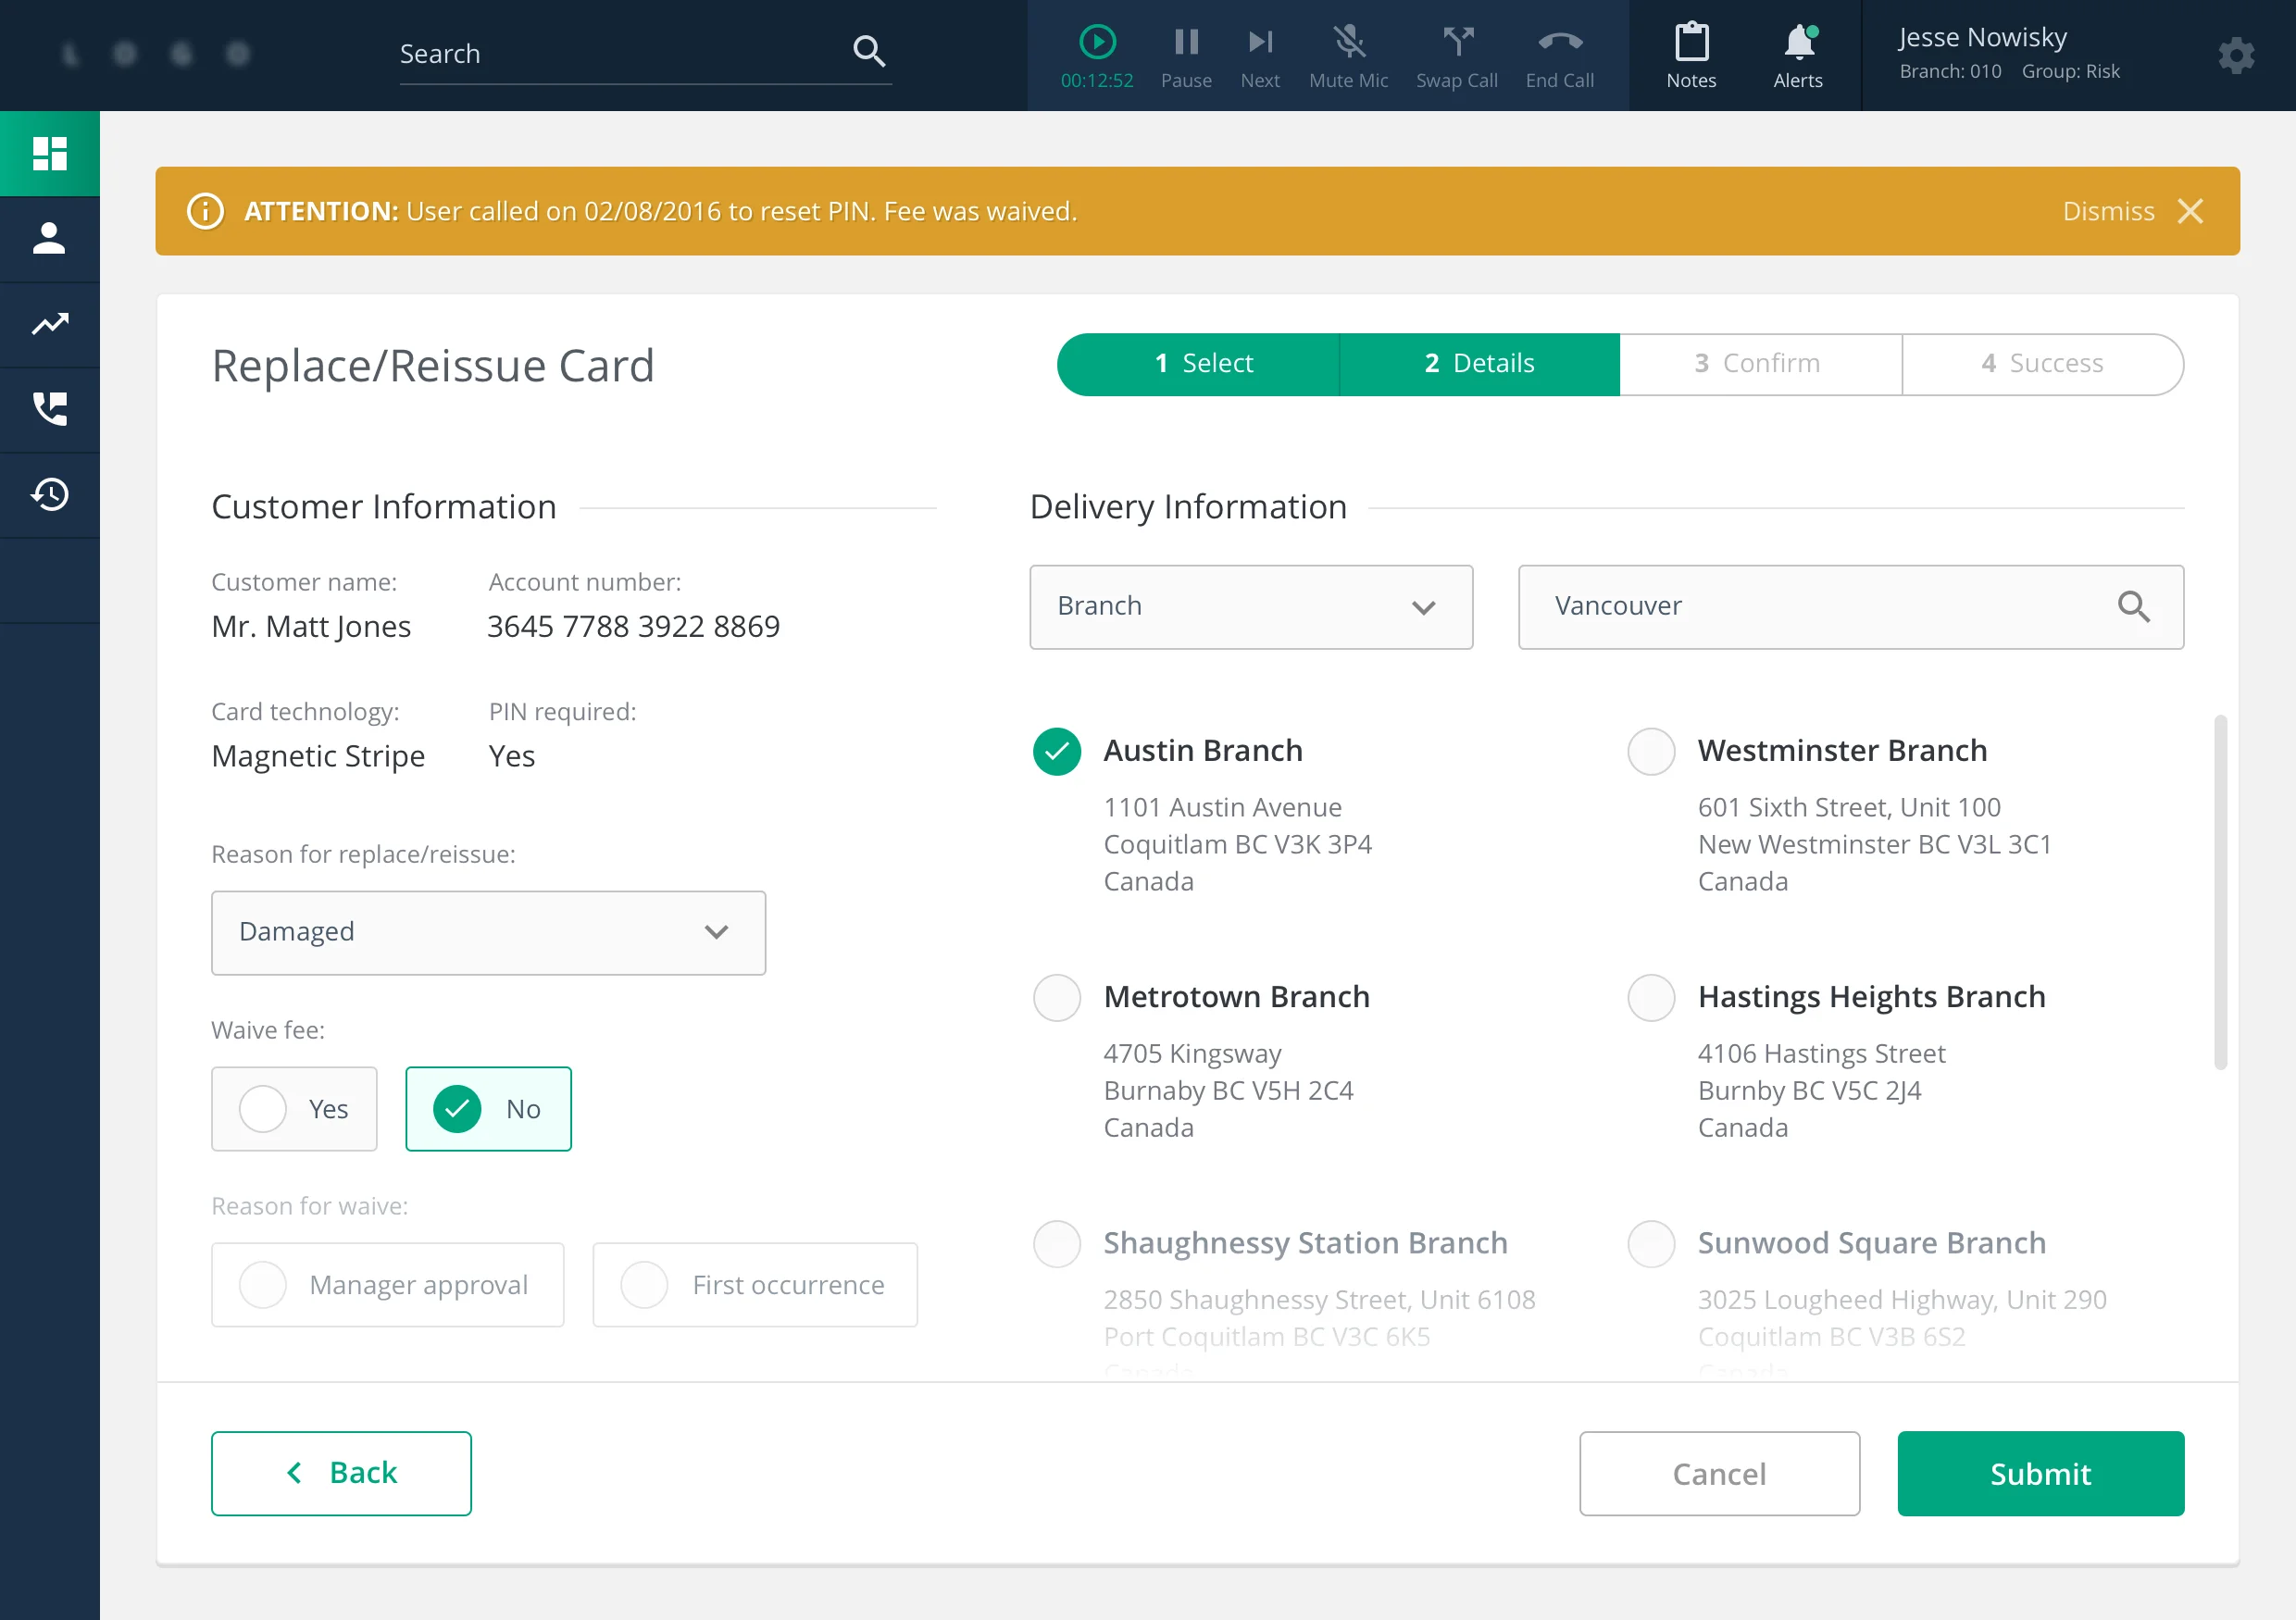
Task: Click account number 3645 7788 3922 8869
Action: coord(633,626)
